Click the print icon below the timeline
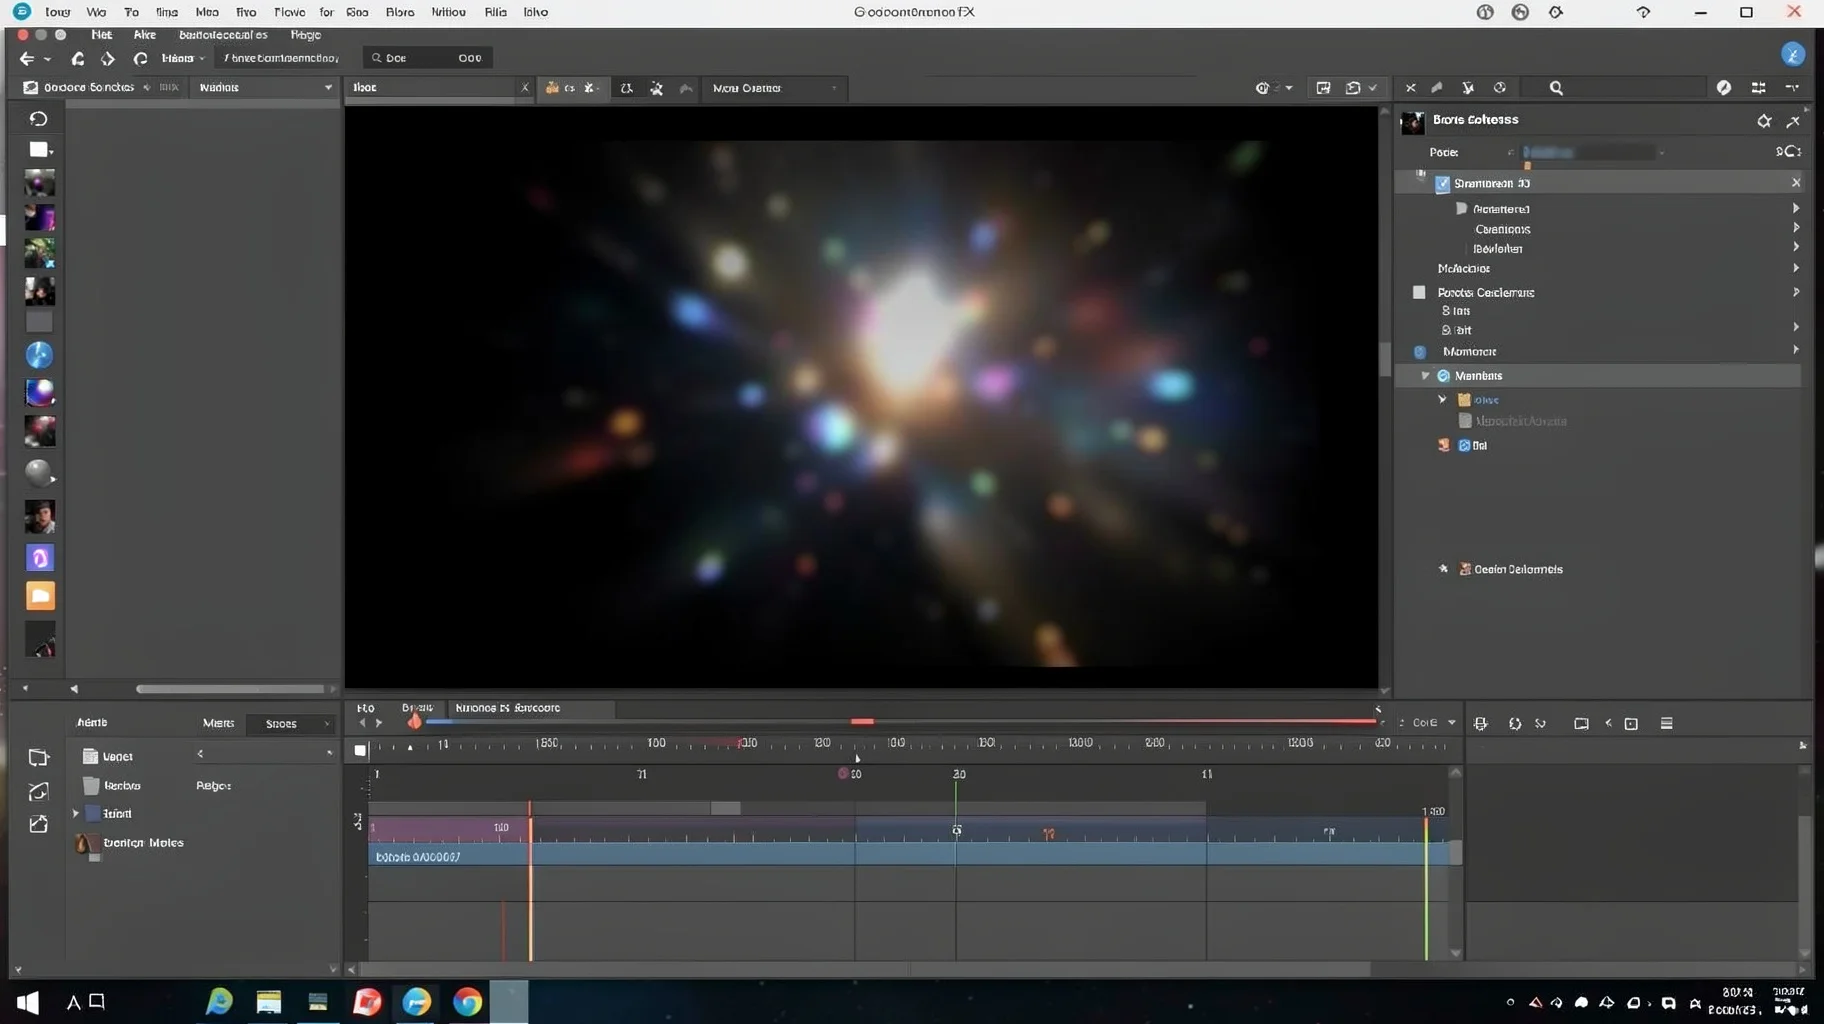Viewport: 1824px width, 1024px height. click(1481, 723)
